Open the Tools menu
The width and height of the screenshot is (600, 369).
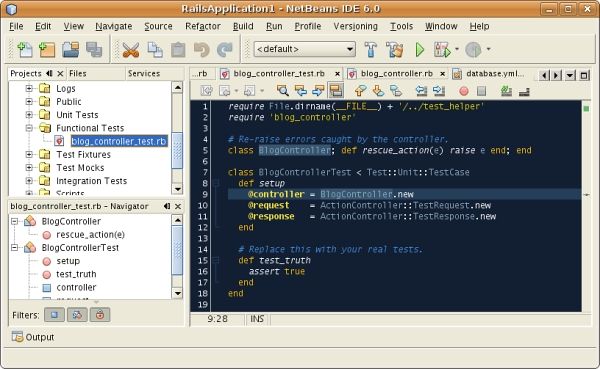[401, 26]
